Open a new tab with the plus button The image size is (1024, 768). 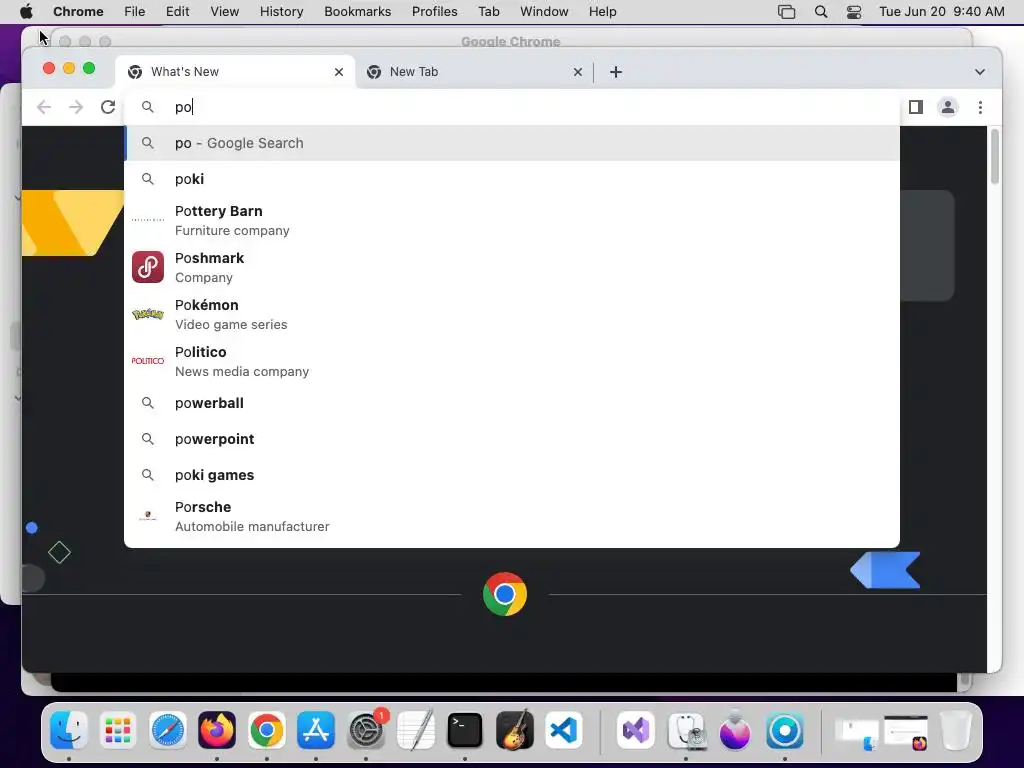tap(616, 72)
